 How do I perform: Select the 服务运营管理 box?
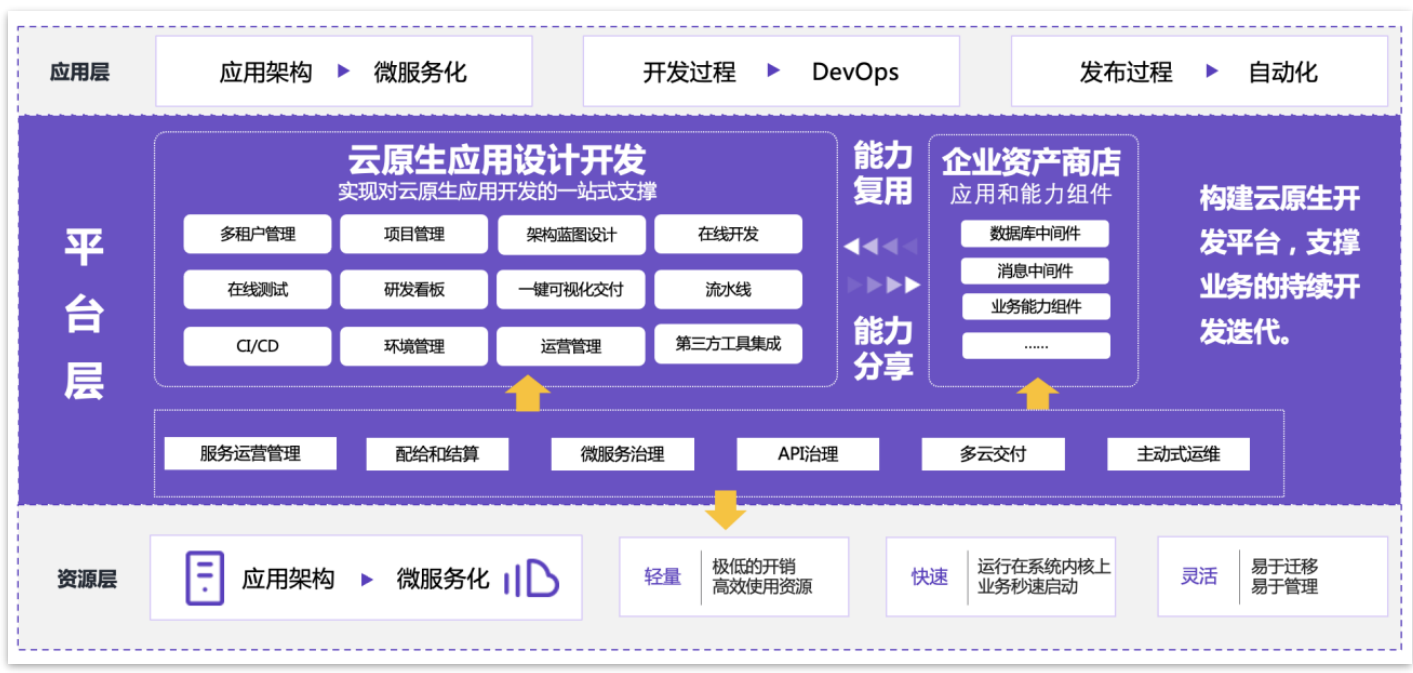[250, 453]
